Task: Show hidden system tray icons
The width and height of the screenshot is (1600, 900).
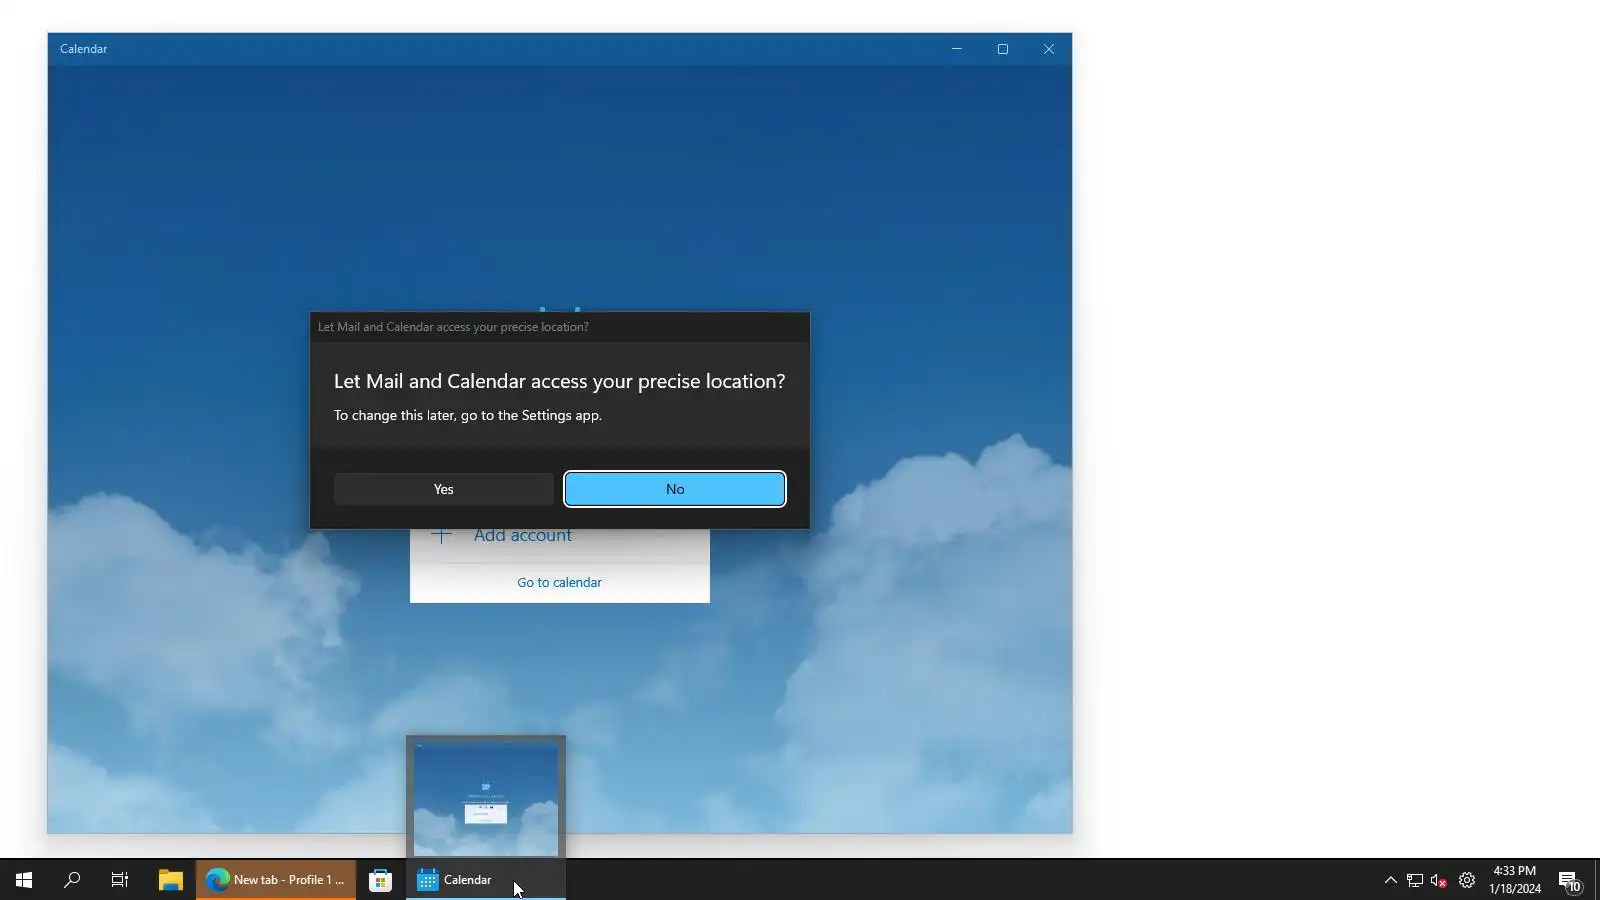Action: pyautogui.click(x=1390, y=880)
